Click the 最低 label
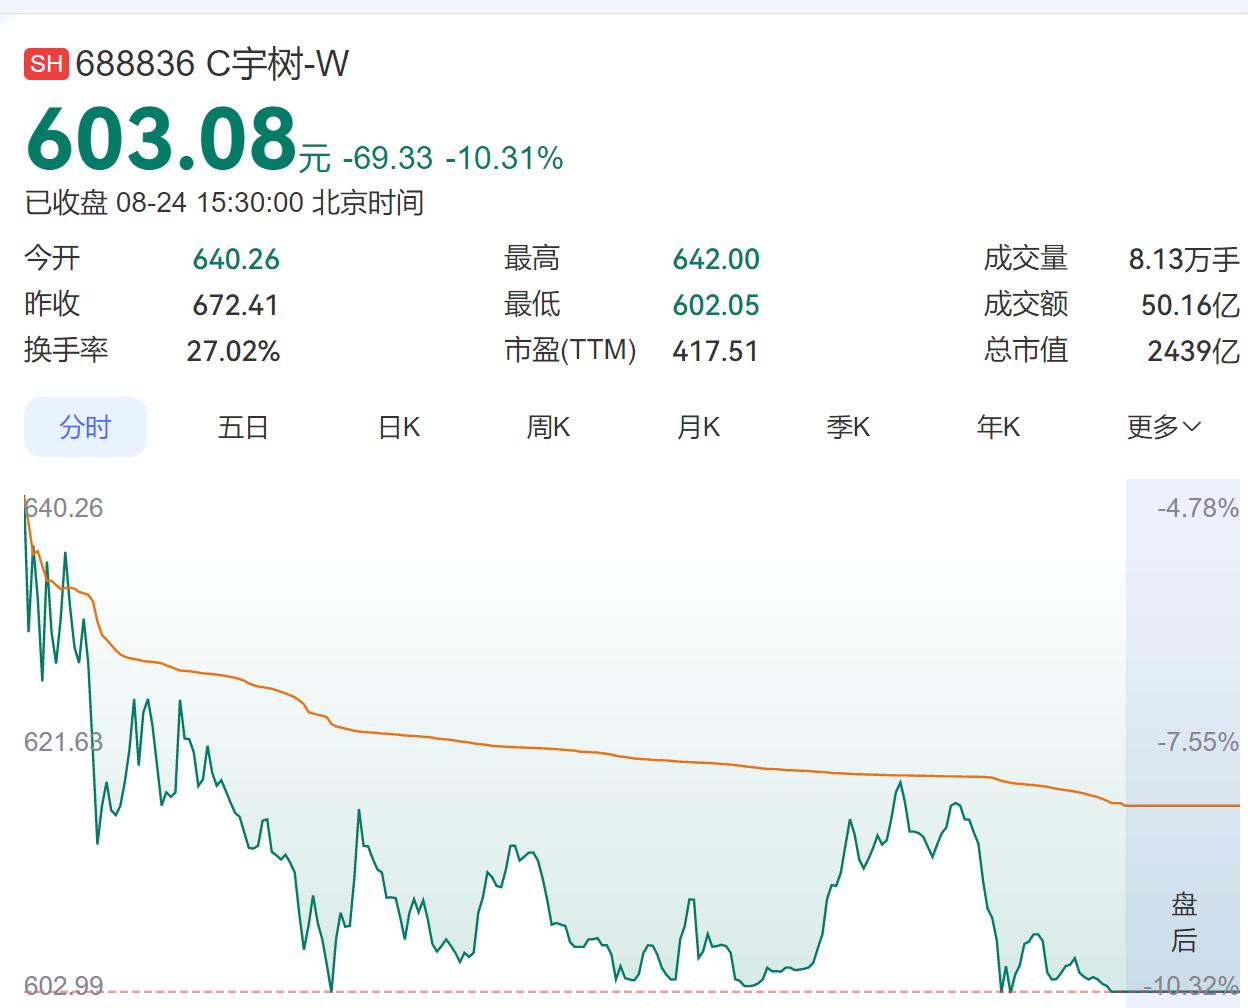This screenshot has height=1008, width=1248. coord(532,304)
